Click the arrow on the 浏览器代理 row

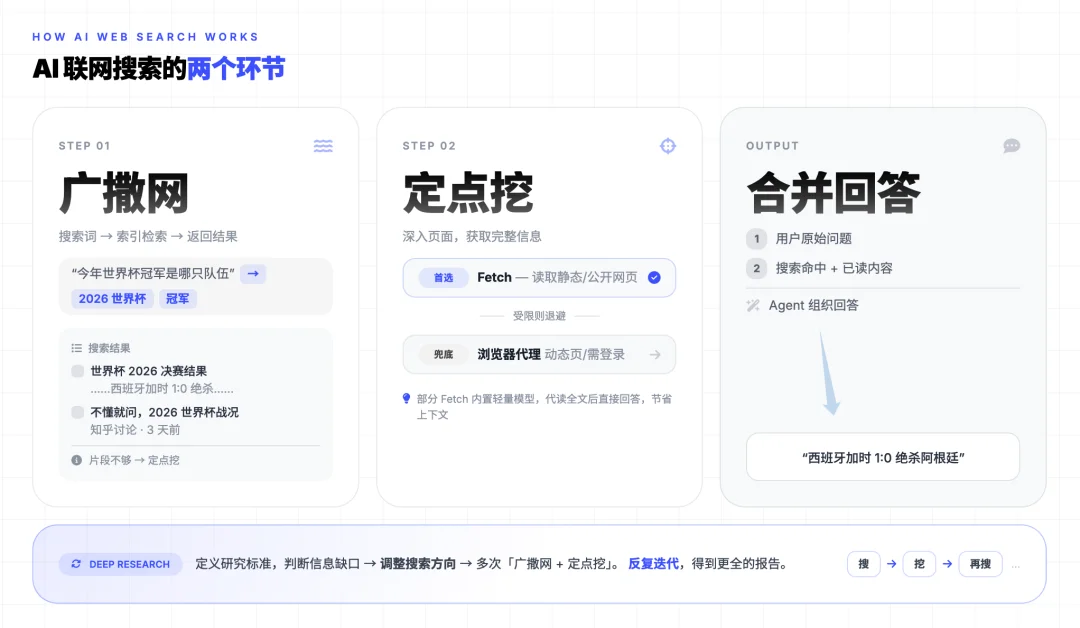pos(654,354)
